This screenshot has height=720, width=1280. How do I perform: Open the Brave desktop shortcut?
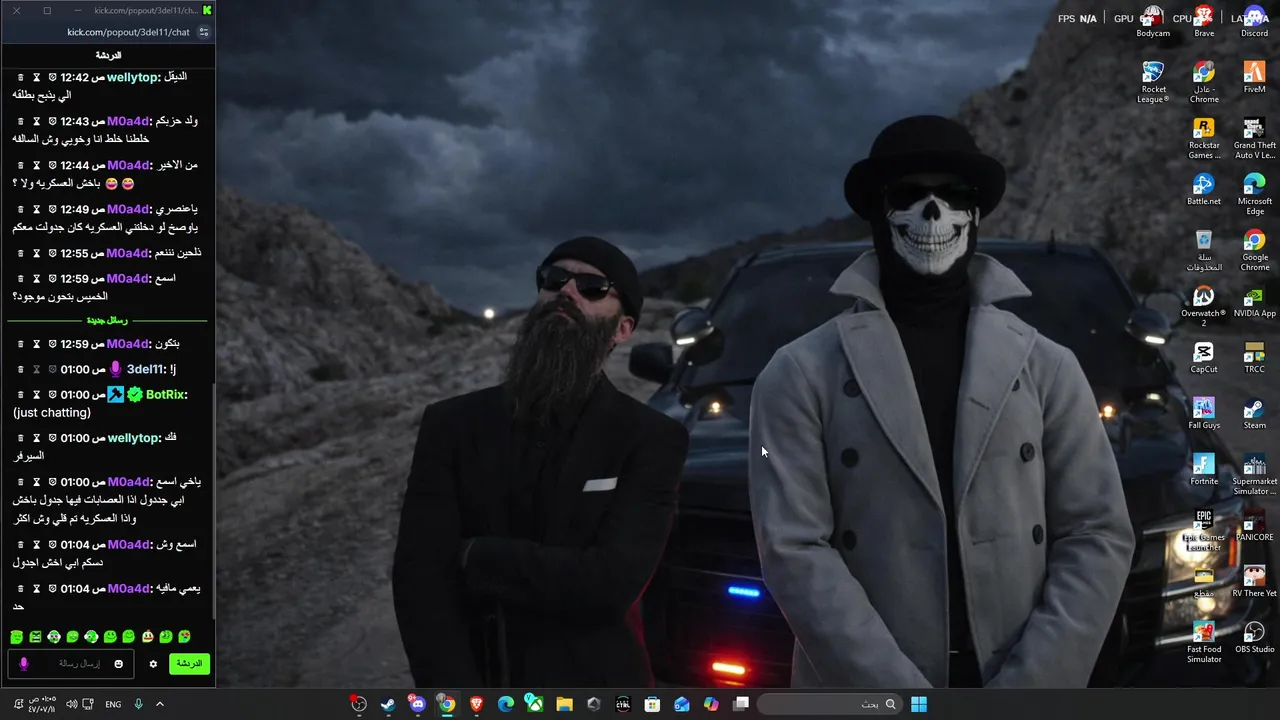[x=1204, y=21]
